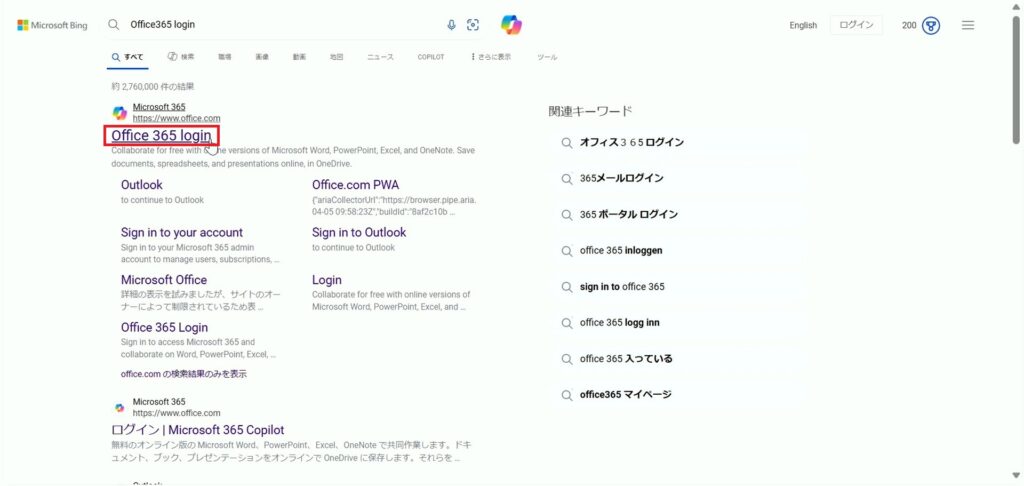
Task: Click search icon beside 365メールログイン
Action: tap(567, 178)
